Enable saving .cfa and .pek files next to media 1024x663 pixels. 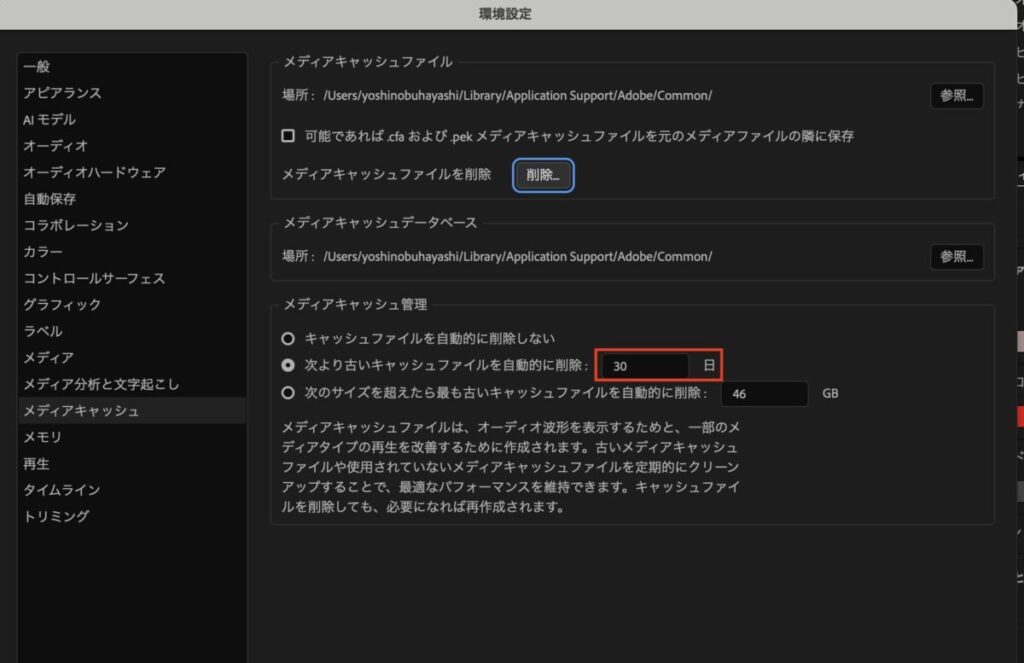(x=288, y=135)
